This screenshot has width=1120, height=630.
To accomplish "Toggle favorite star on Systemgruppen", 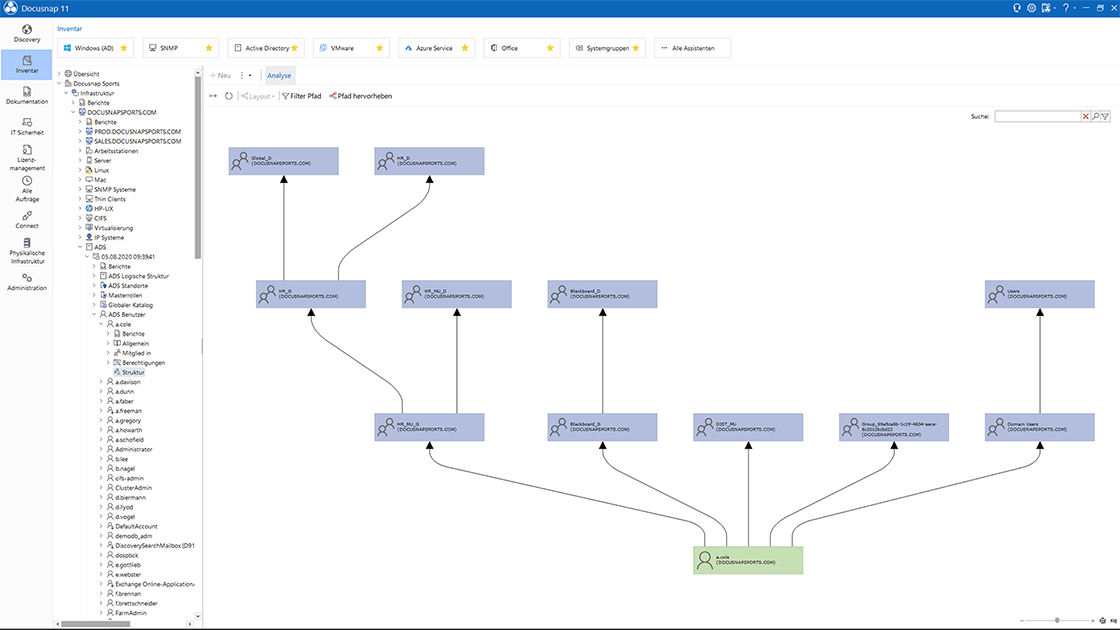I will pyautogui.click(x=636, y=48).
